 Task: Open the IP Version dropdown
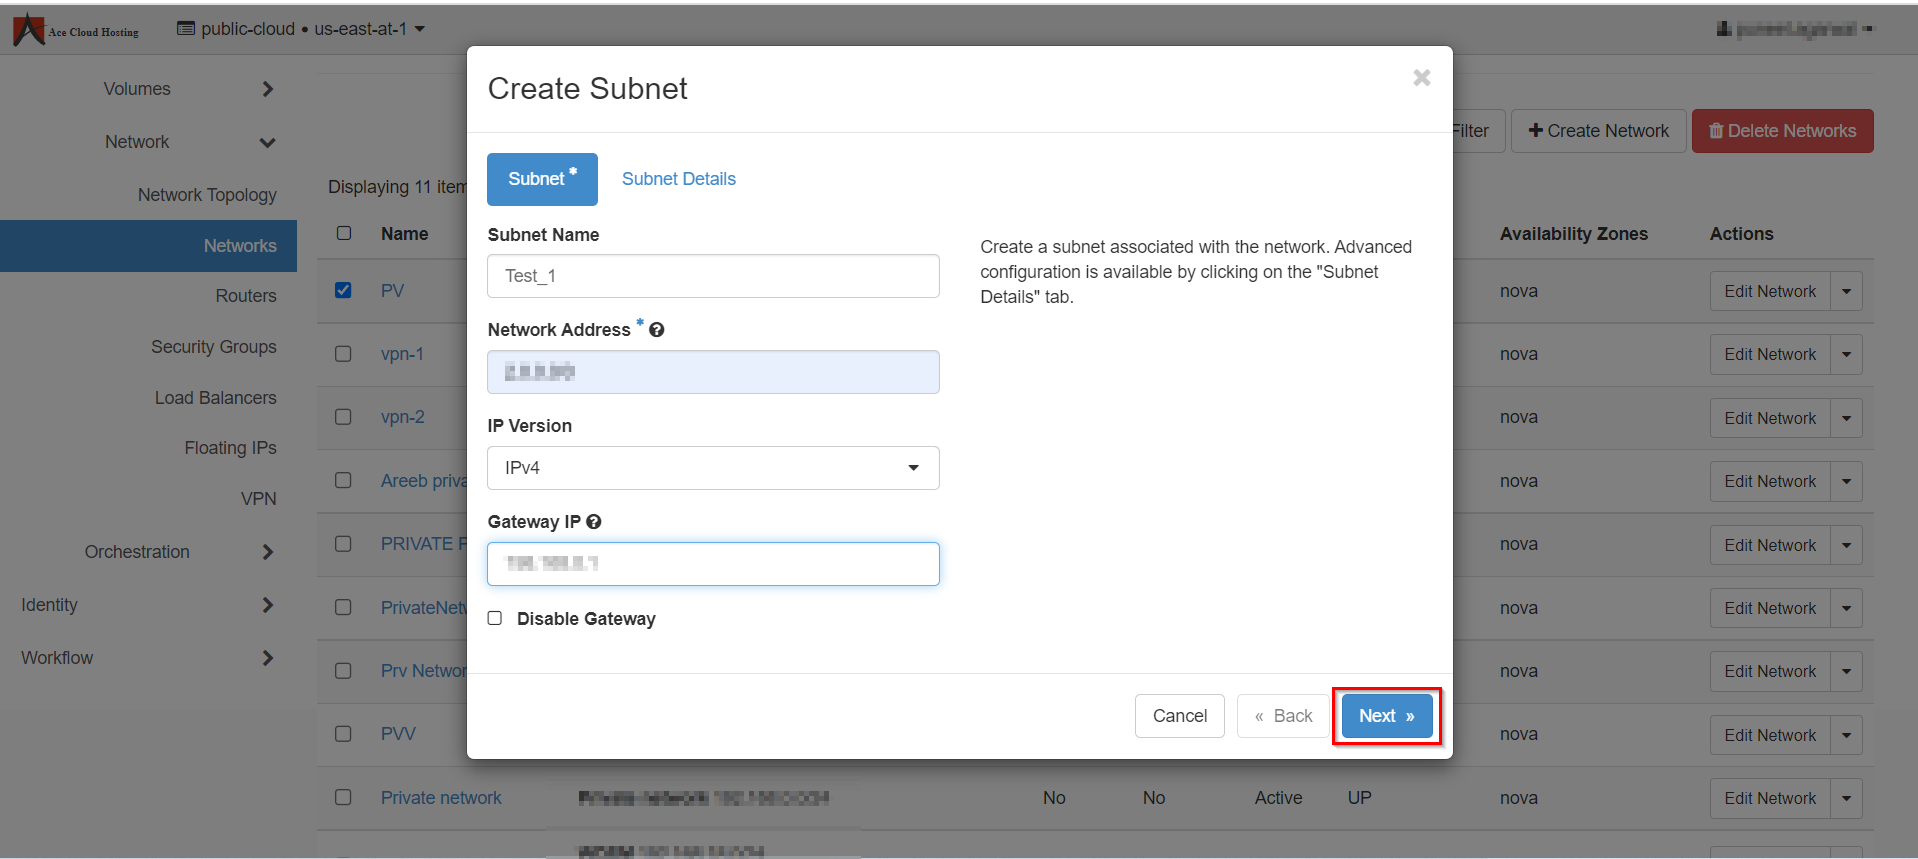[x=712, y=468]
